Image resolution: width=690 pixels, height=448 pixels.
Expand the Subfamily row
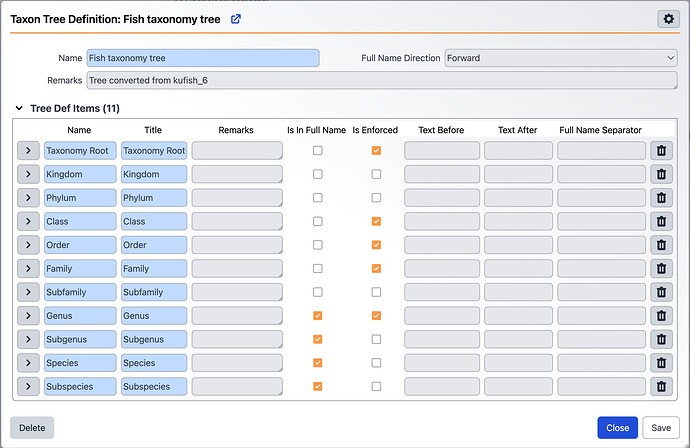(x=28, y=292)
